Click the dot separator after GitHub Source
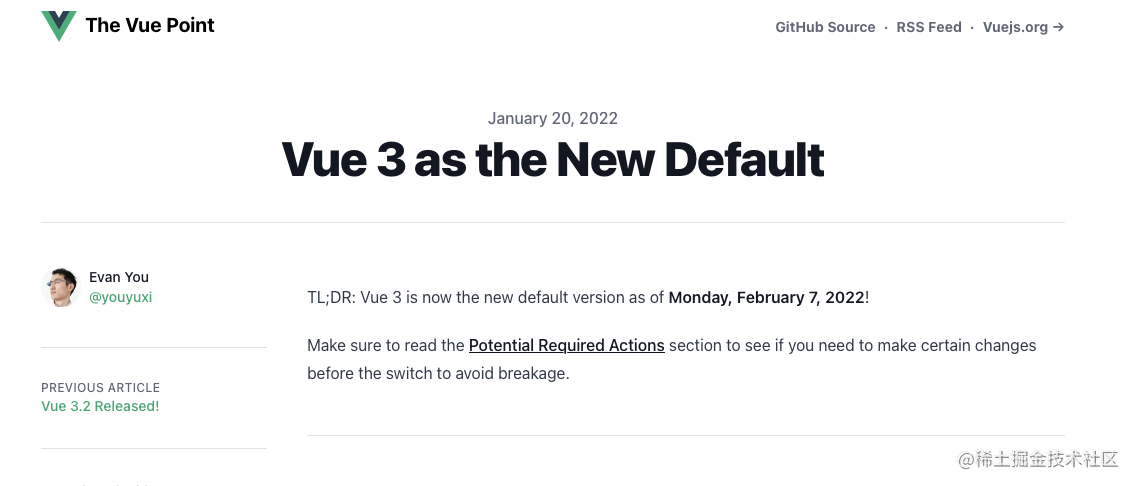This screenshot has height=486, width=1135. [x=886, y=28]
